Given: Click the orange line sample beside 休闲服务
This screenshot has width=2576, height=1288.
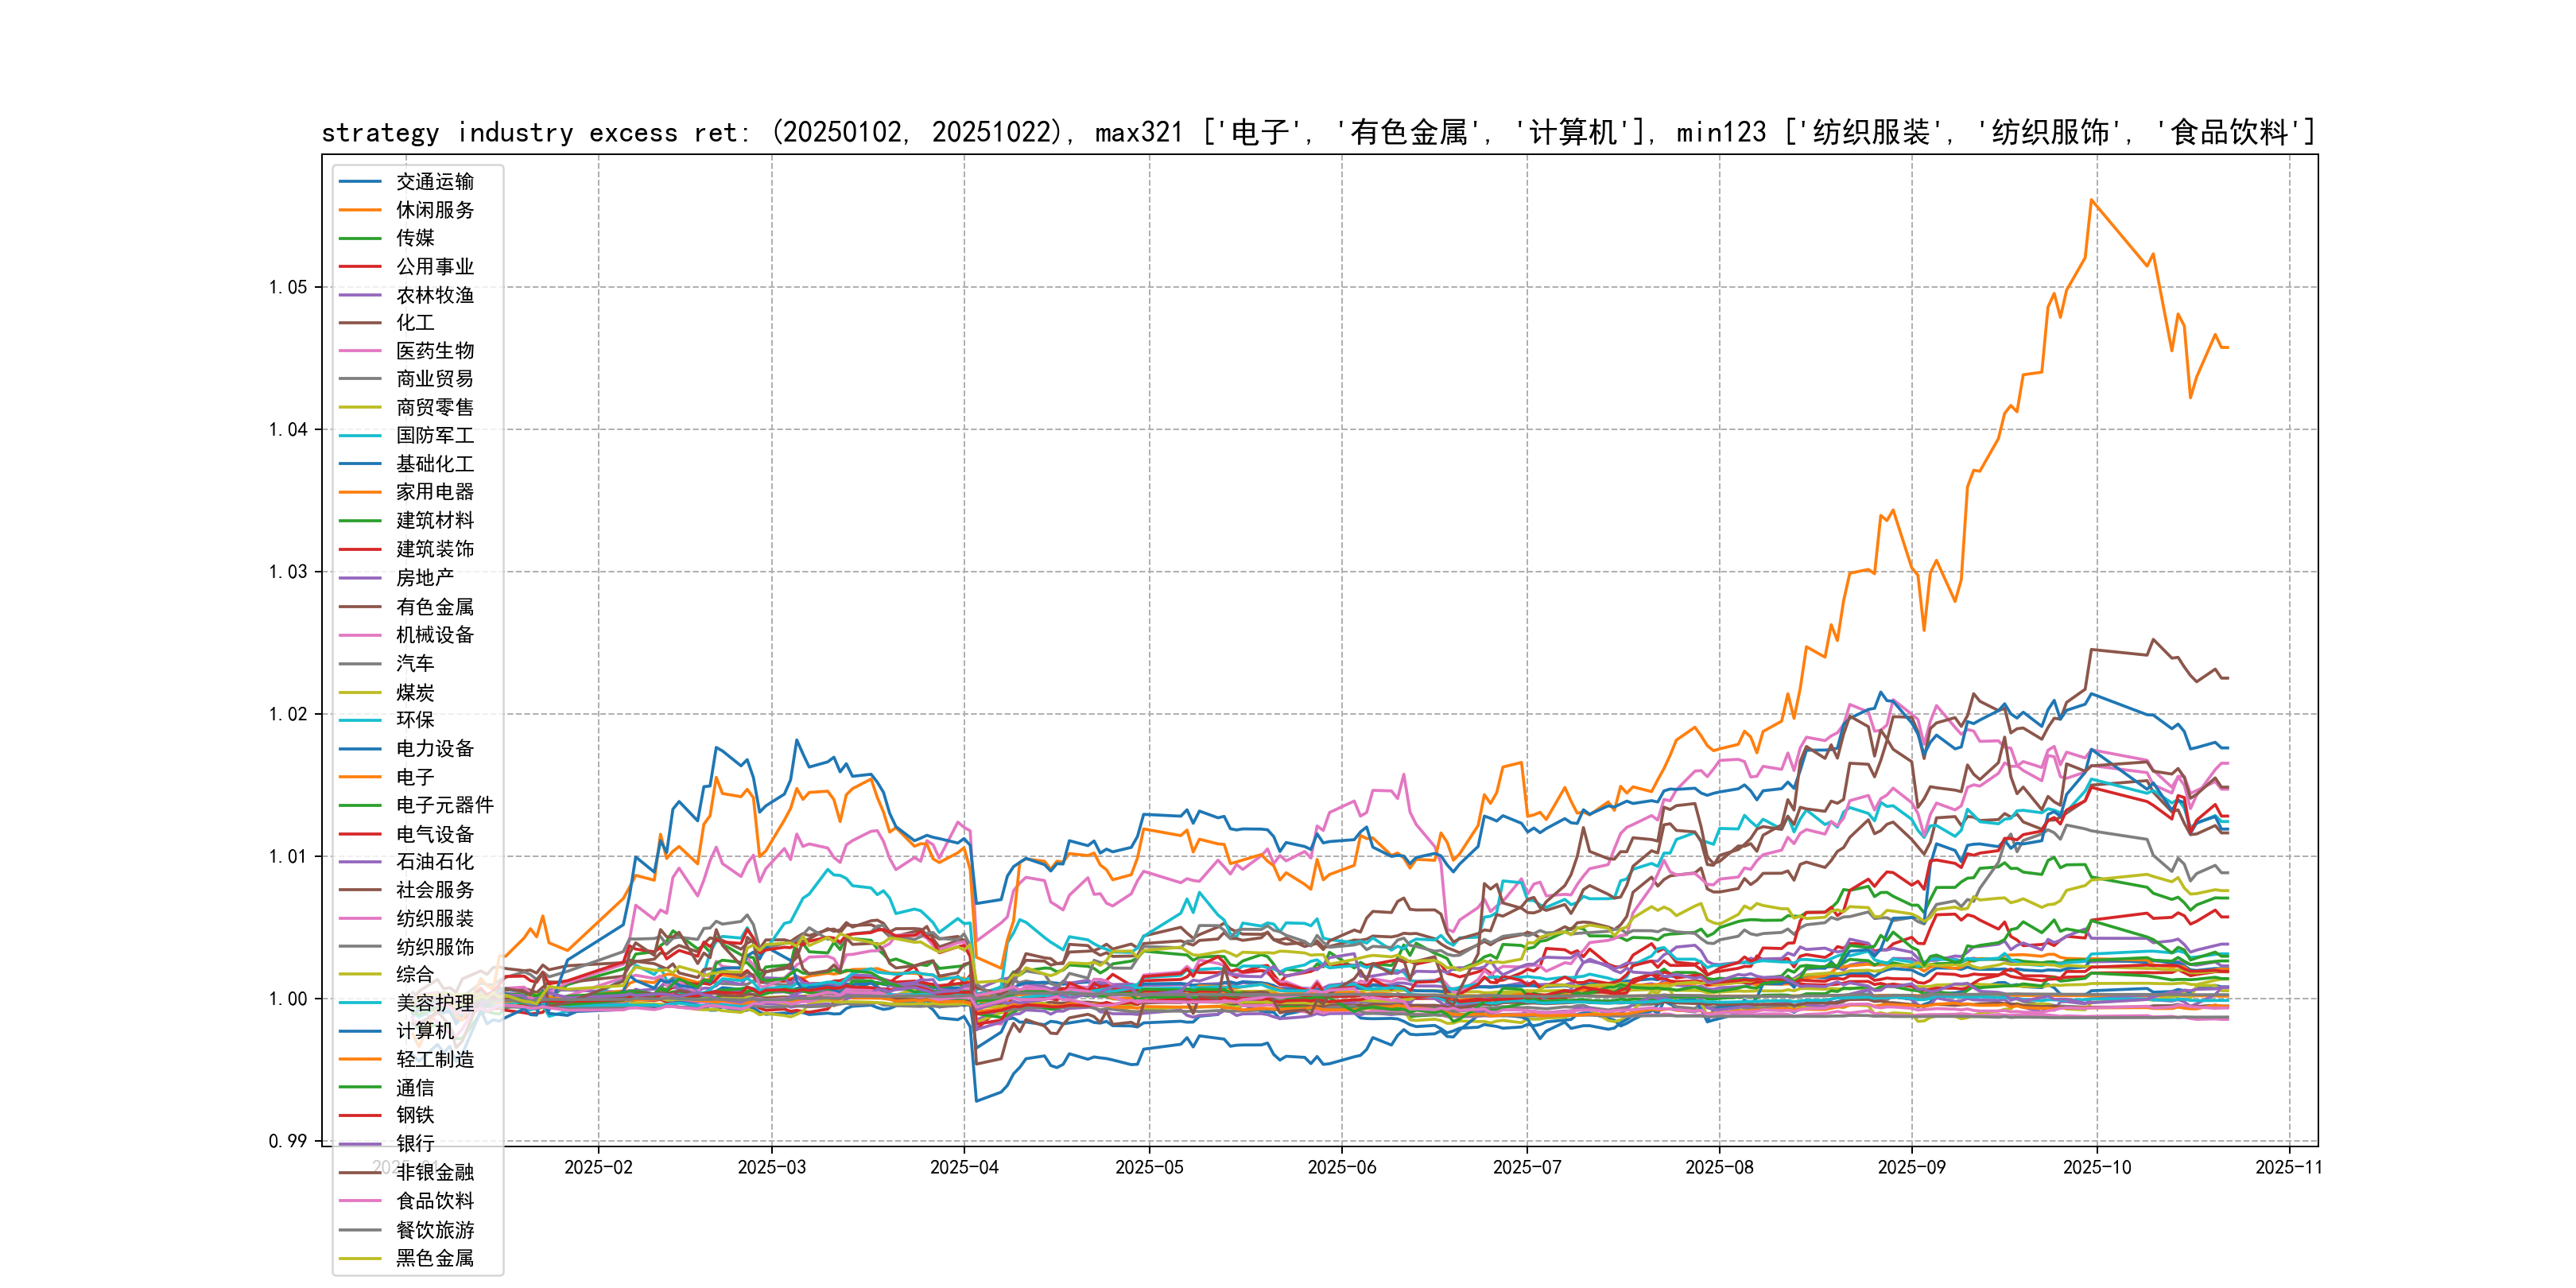Looking at the screenshot, I should (x=360, y=210).
